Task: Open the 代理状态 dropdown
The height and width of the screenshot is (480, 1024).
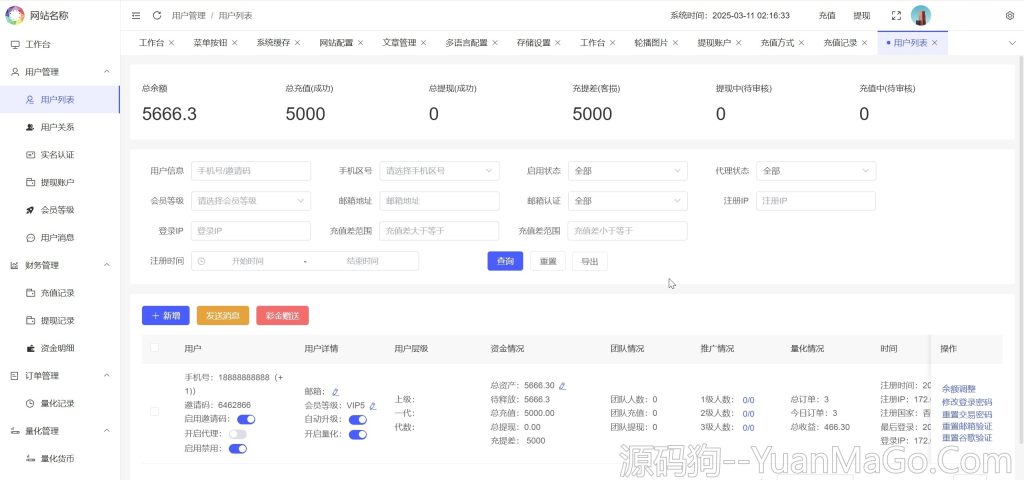Action: [x=816, y=170]
